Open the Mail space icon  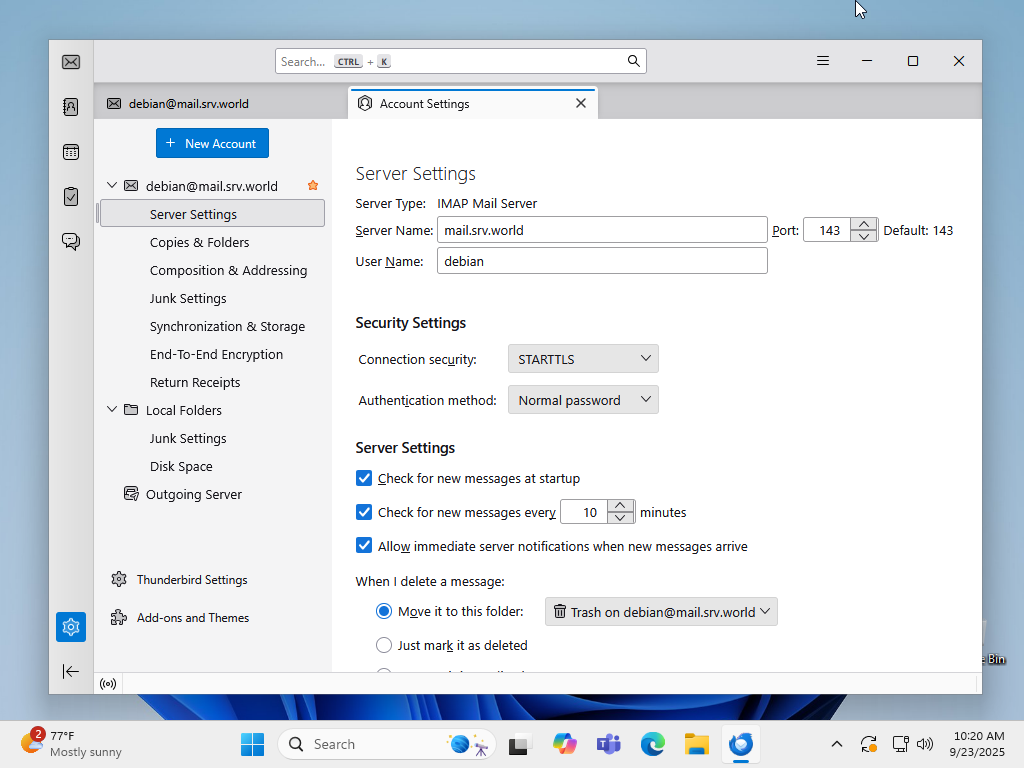coord(71,62)
